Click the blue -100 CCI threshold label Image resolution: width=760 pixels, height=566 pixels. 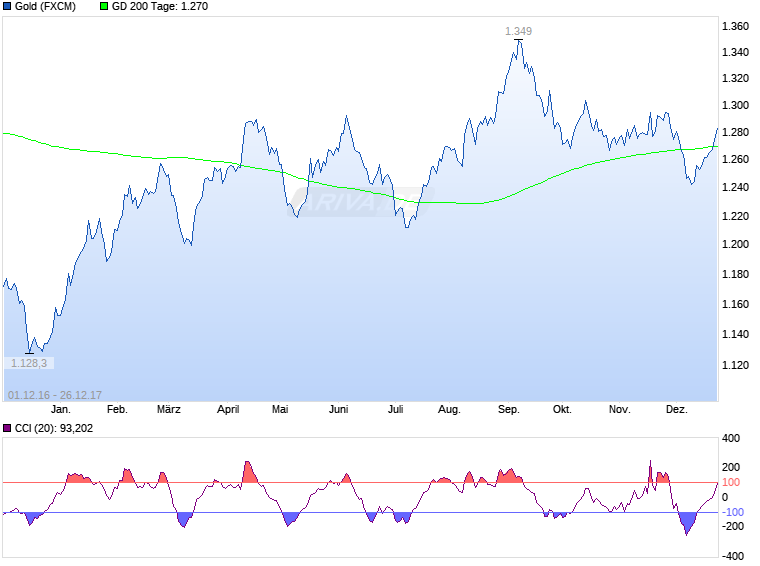tap(733, 512)
